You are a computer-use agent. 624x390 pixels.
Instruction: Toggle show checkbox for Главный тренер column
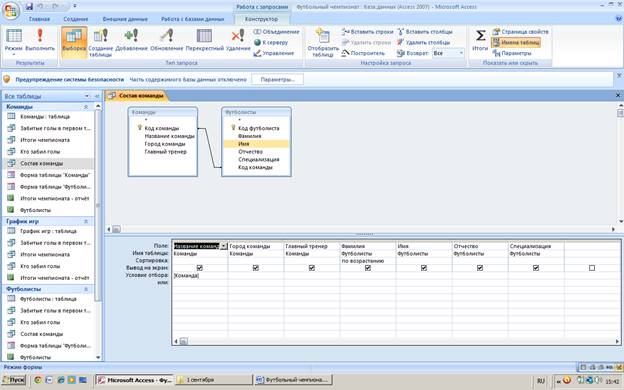tap(312, 268)
